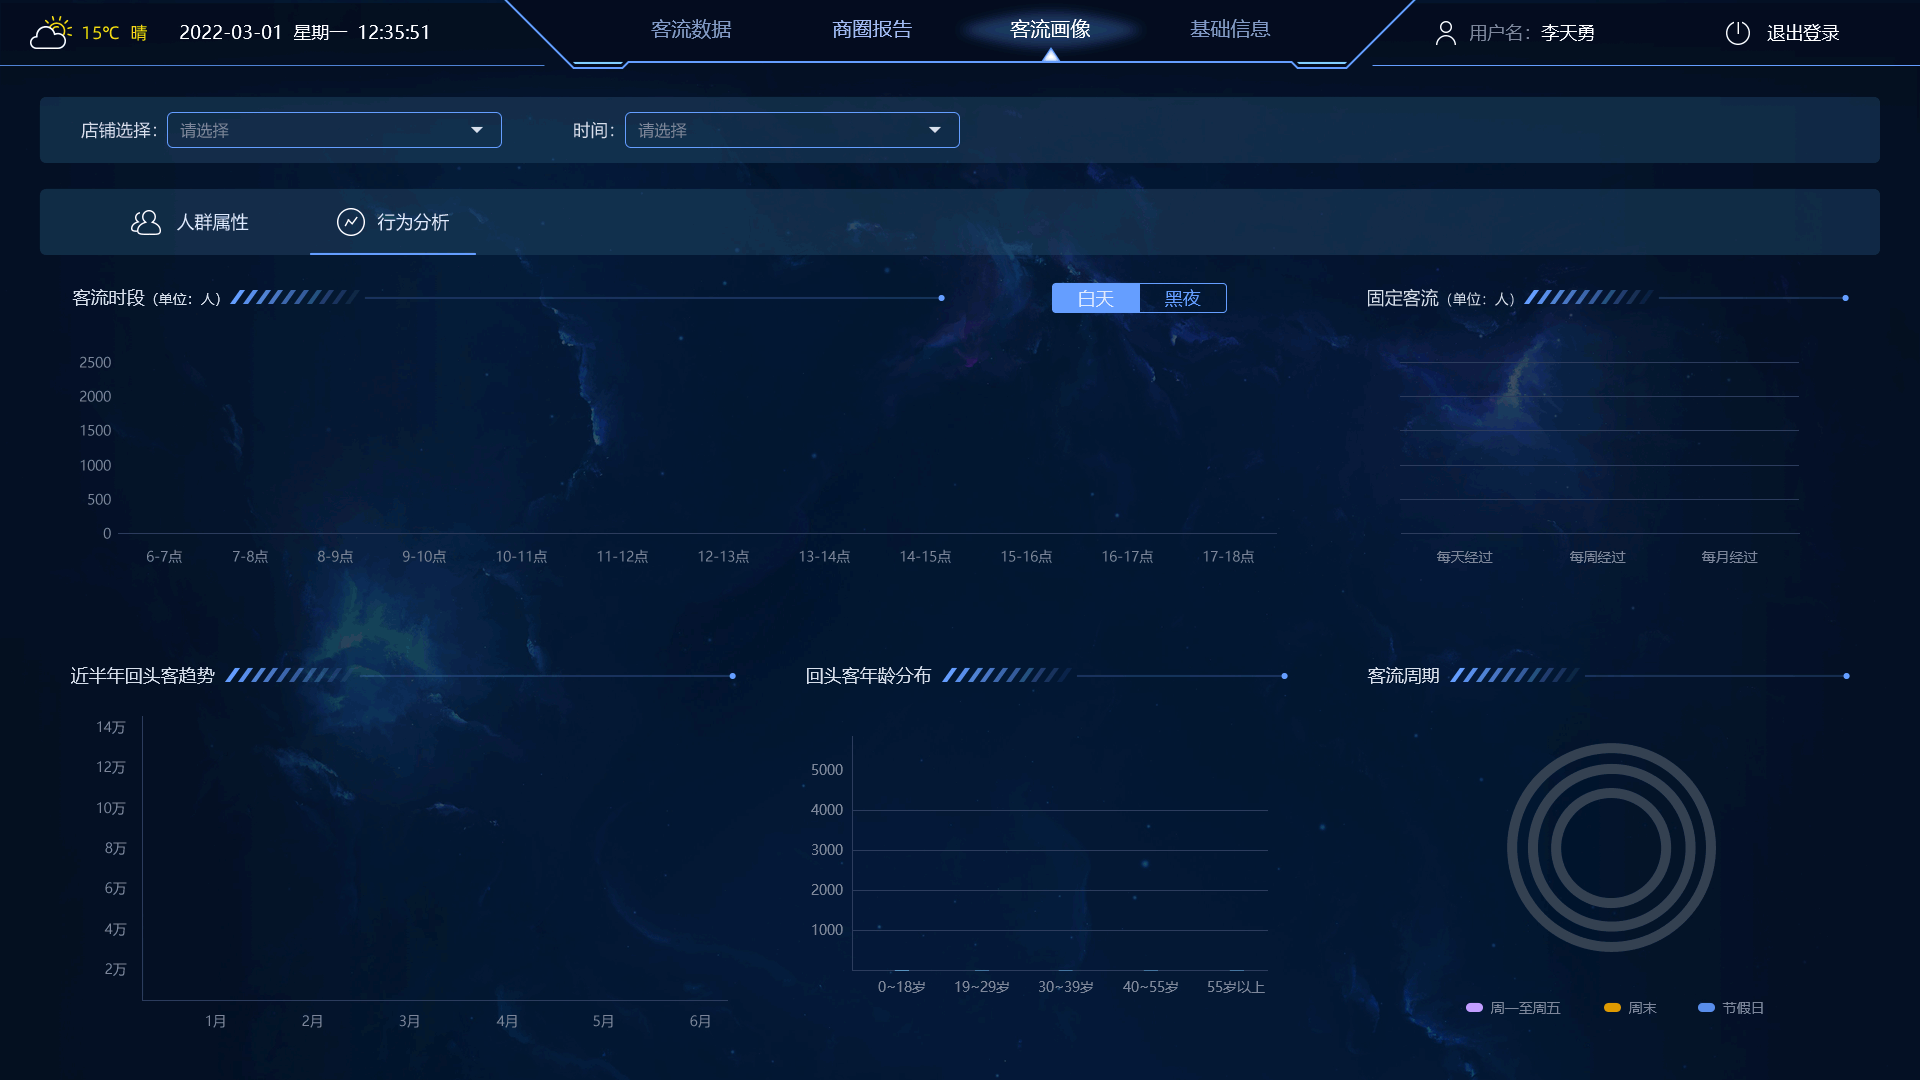Go to the 商圈报告 navigation tab
The height and width of the screenshot is (1080, 1920).
[872, 30]
